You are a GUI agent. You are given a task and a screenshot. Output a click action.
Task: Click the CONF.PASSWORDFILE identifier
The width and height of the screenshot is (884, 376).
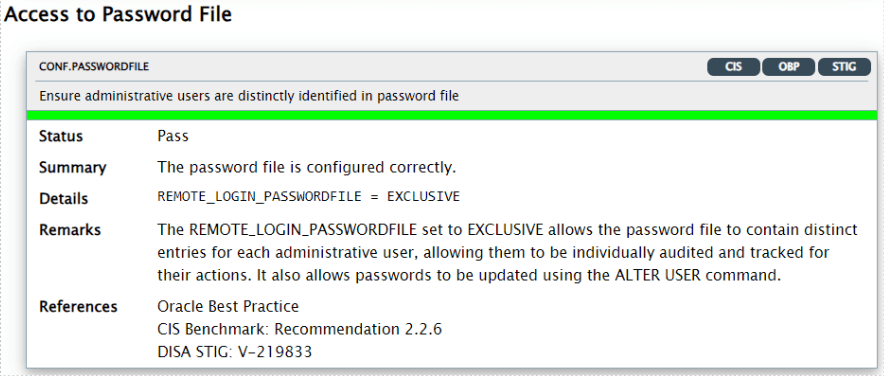[x=94, y=67]
